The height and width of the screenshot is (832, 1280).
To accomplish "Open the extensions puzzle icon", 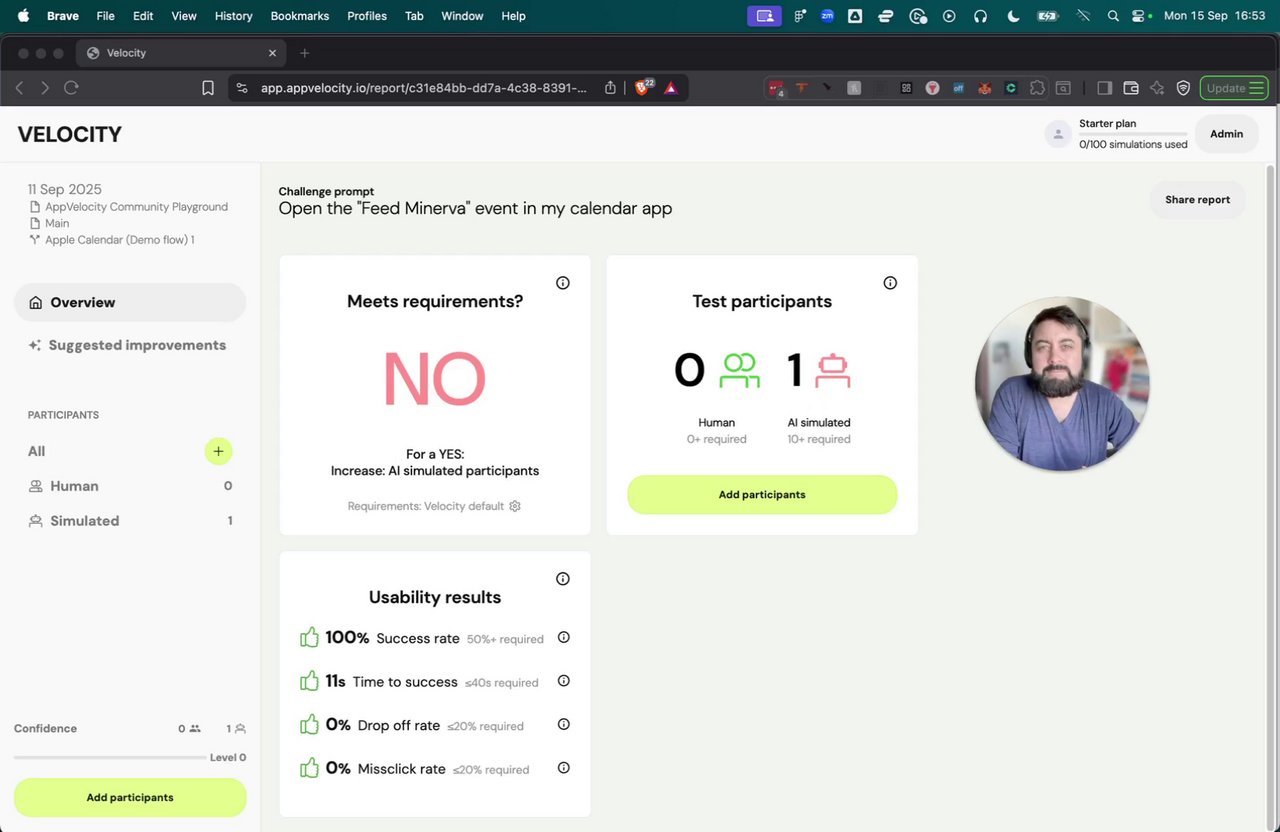I will (1036, 88).
